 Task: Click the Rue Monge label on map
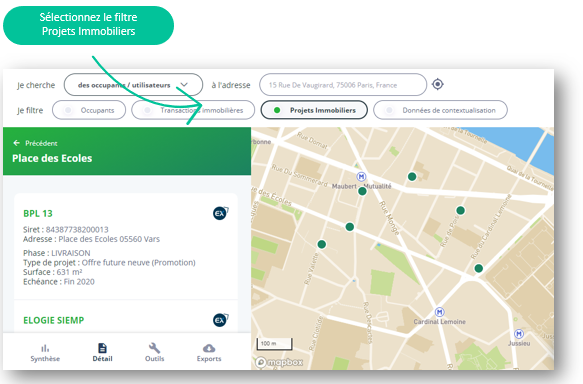[x=389, y=219]
